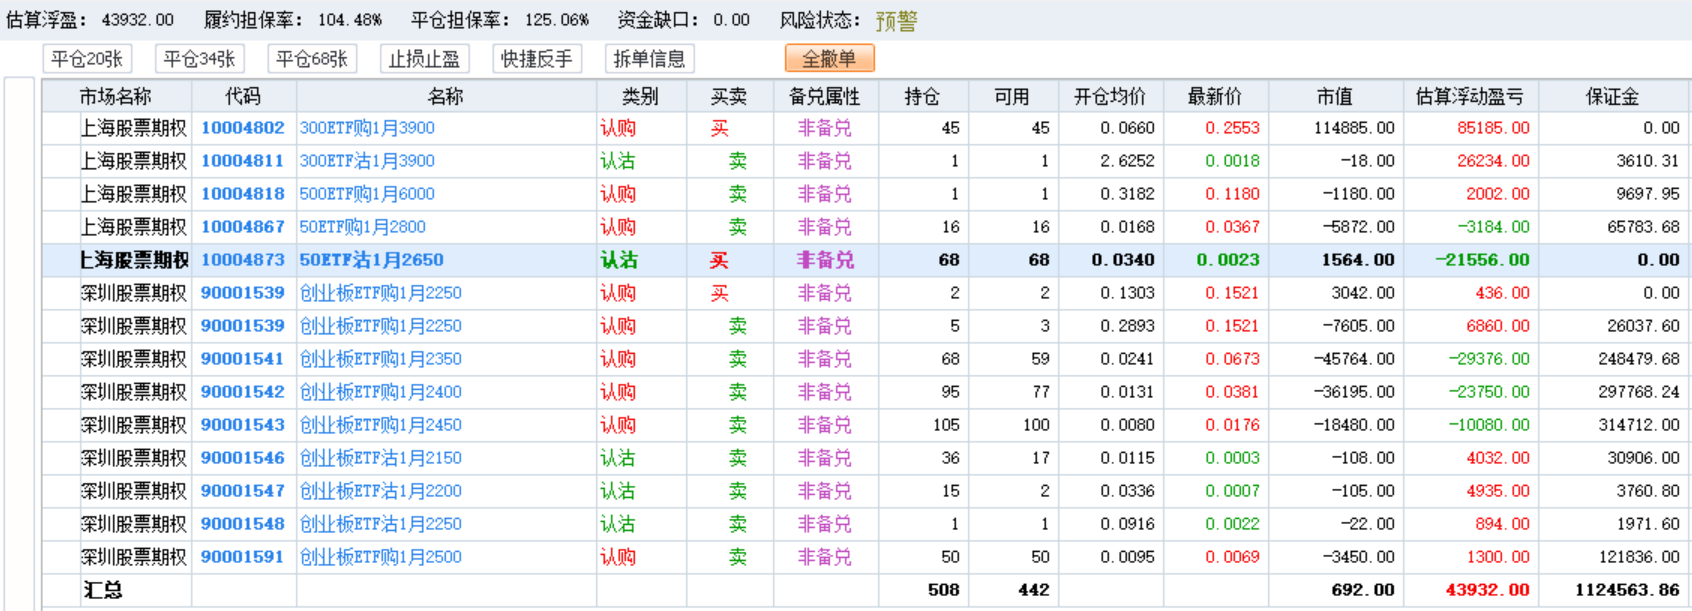This screenshot has height=611, width=1692.
Task: Open the 止损止盈 stop-loss settings
Action: (424, 59)
